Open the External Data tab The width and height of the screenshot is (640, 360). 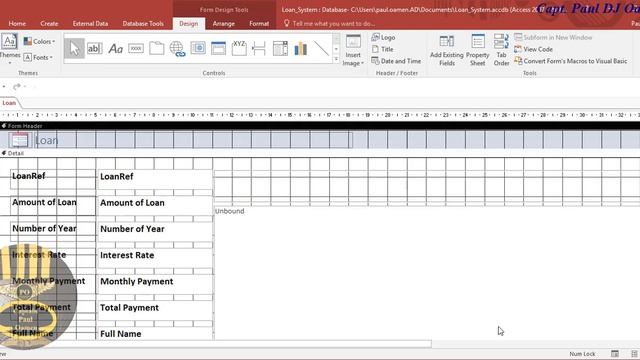[90, 24]
